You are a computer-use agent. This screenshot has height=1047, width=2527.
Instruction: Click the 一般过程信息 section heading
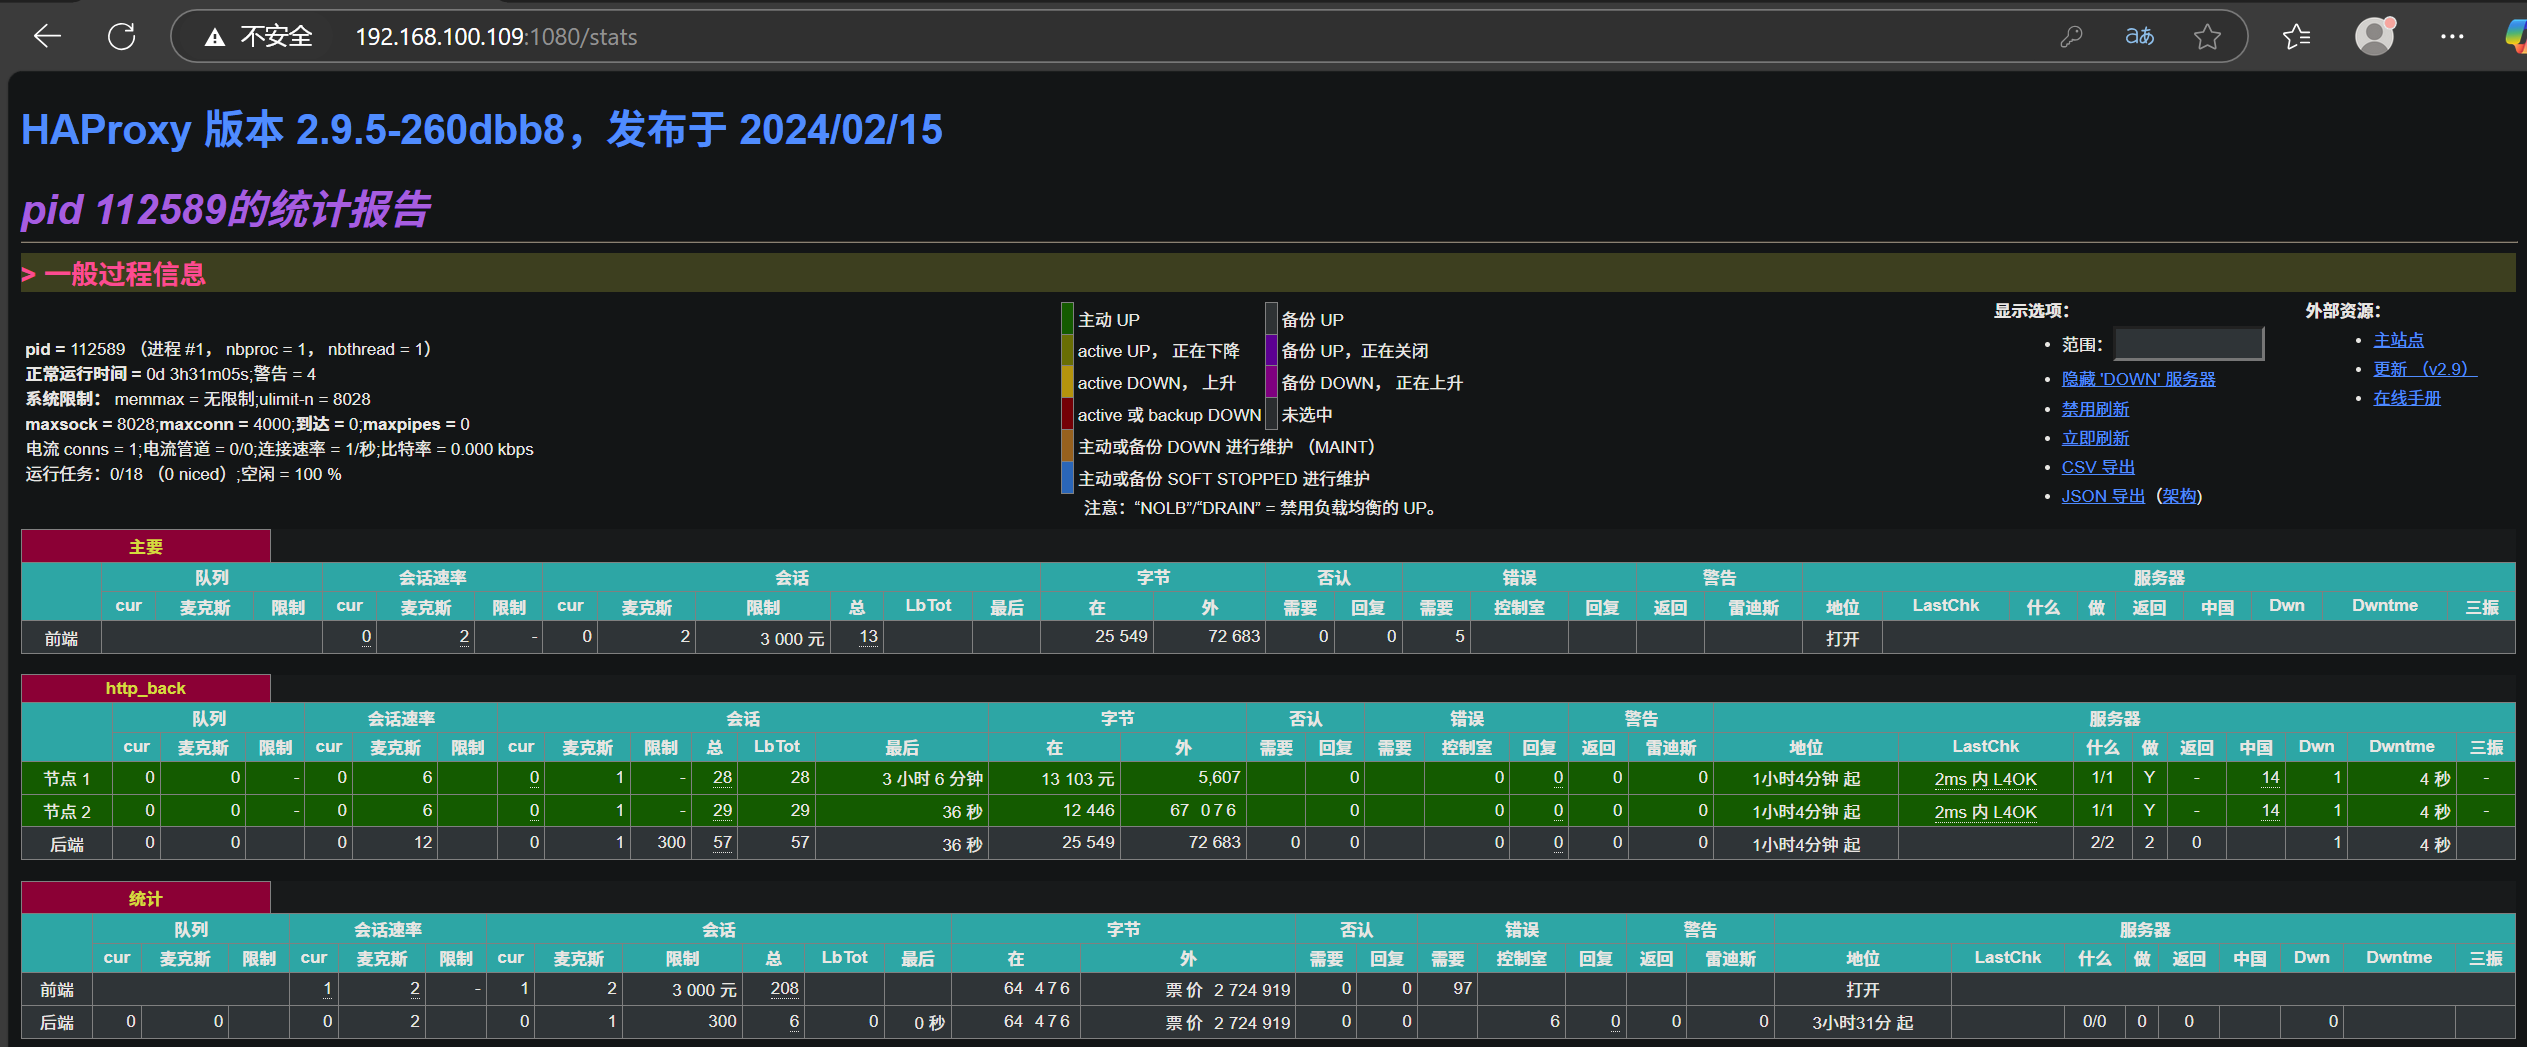125,274
